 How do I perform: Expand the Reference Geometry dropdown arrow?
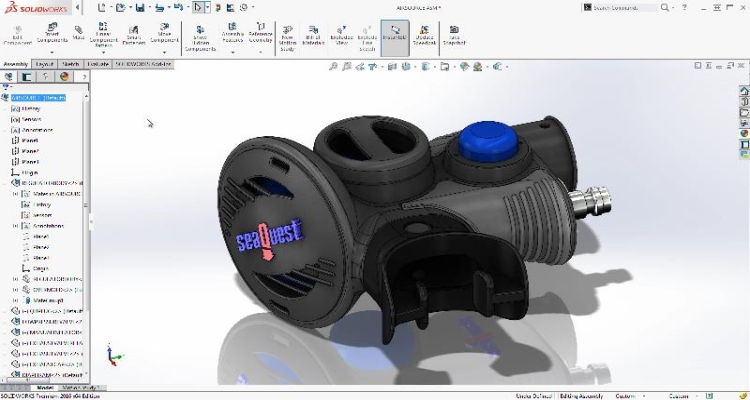click(x=261, y=52)
